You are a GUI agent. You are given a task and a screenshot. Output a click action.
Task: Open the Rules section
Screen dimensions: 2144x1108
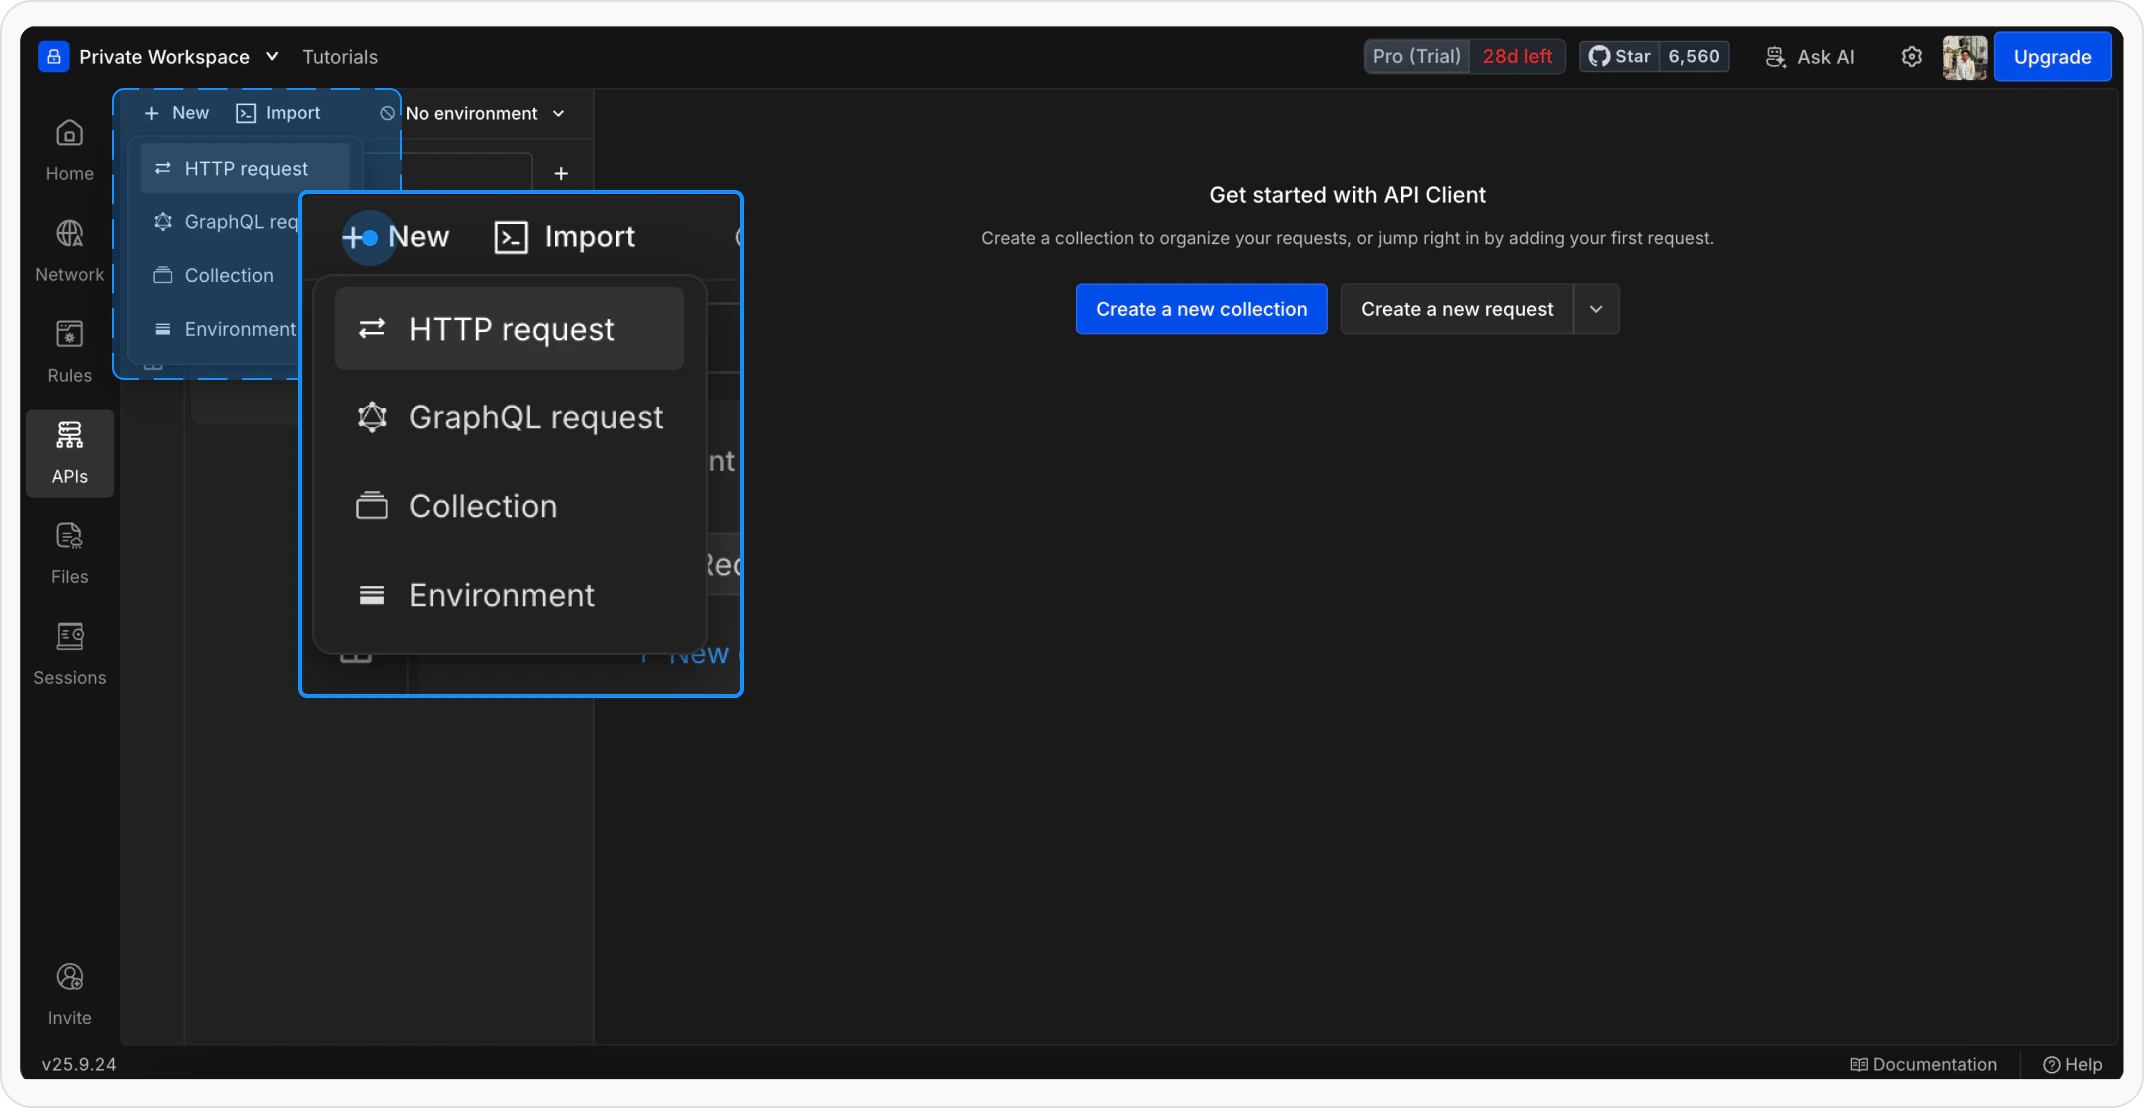[x=69, y=350]
